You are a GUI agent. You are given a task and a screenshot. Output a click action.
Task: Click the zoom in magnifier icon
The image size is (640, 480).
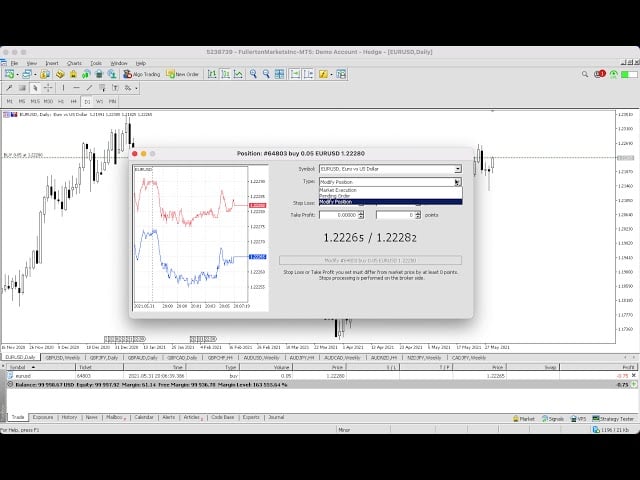tap(253, 74)
